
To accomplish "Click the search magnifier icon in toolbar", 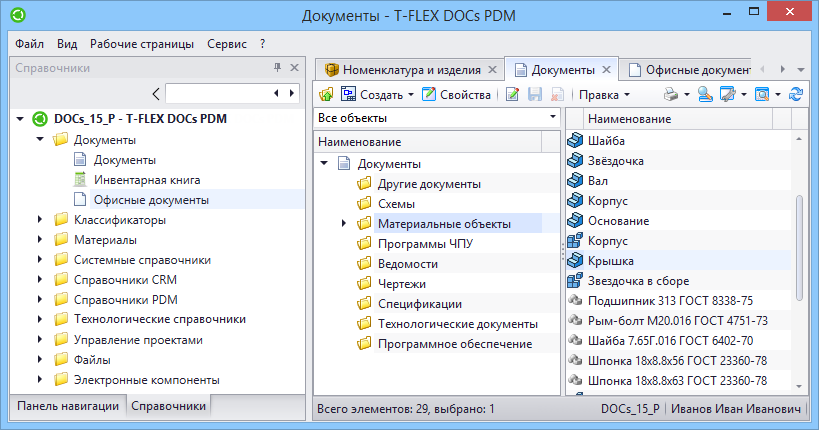I will tap(705, 95).
